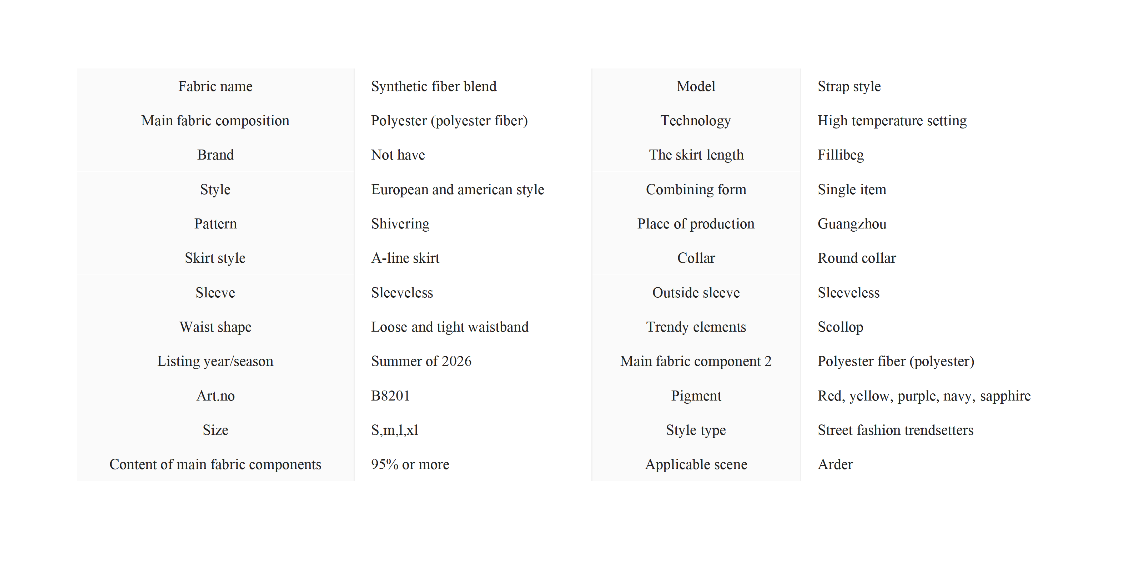The width and height of the screenshot is (1138, 570).
Task: Click the "Guangzhou" place of production
Action: click(852, 224)
